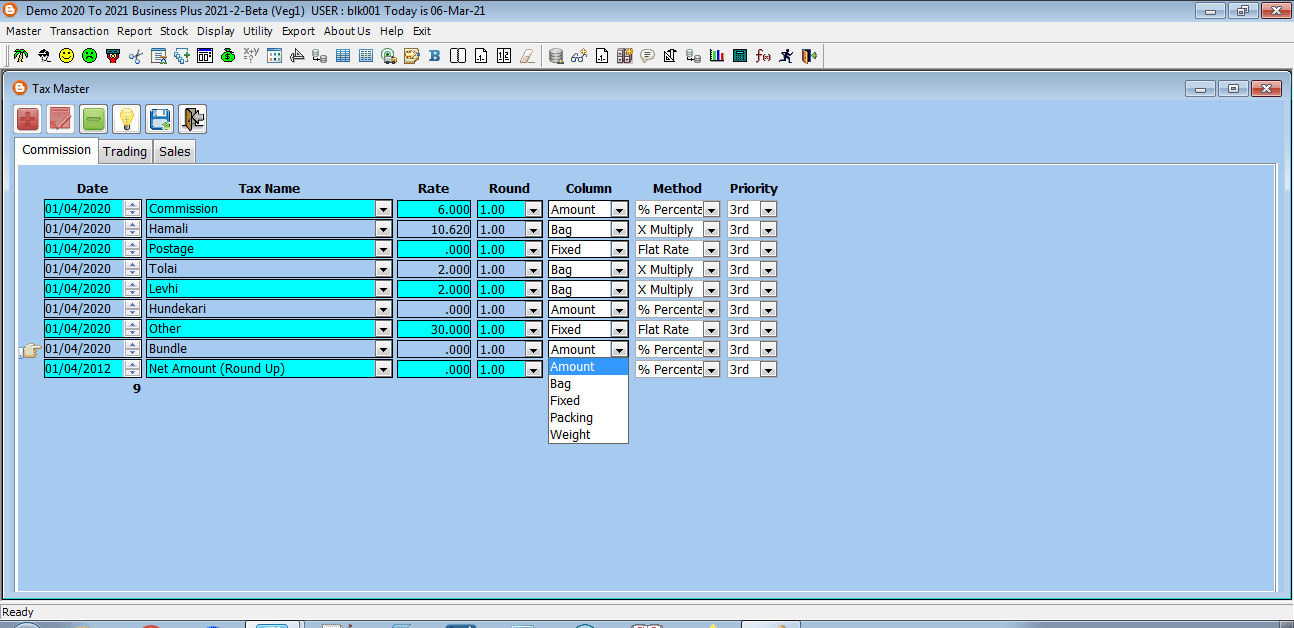Expand the Tax Name dropdown for Commission
The height and width of the screenshot is (628, 1294).
click(383, 209)
